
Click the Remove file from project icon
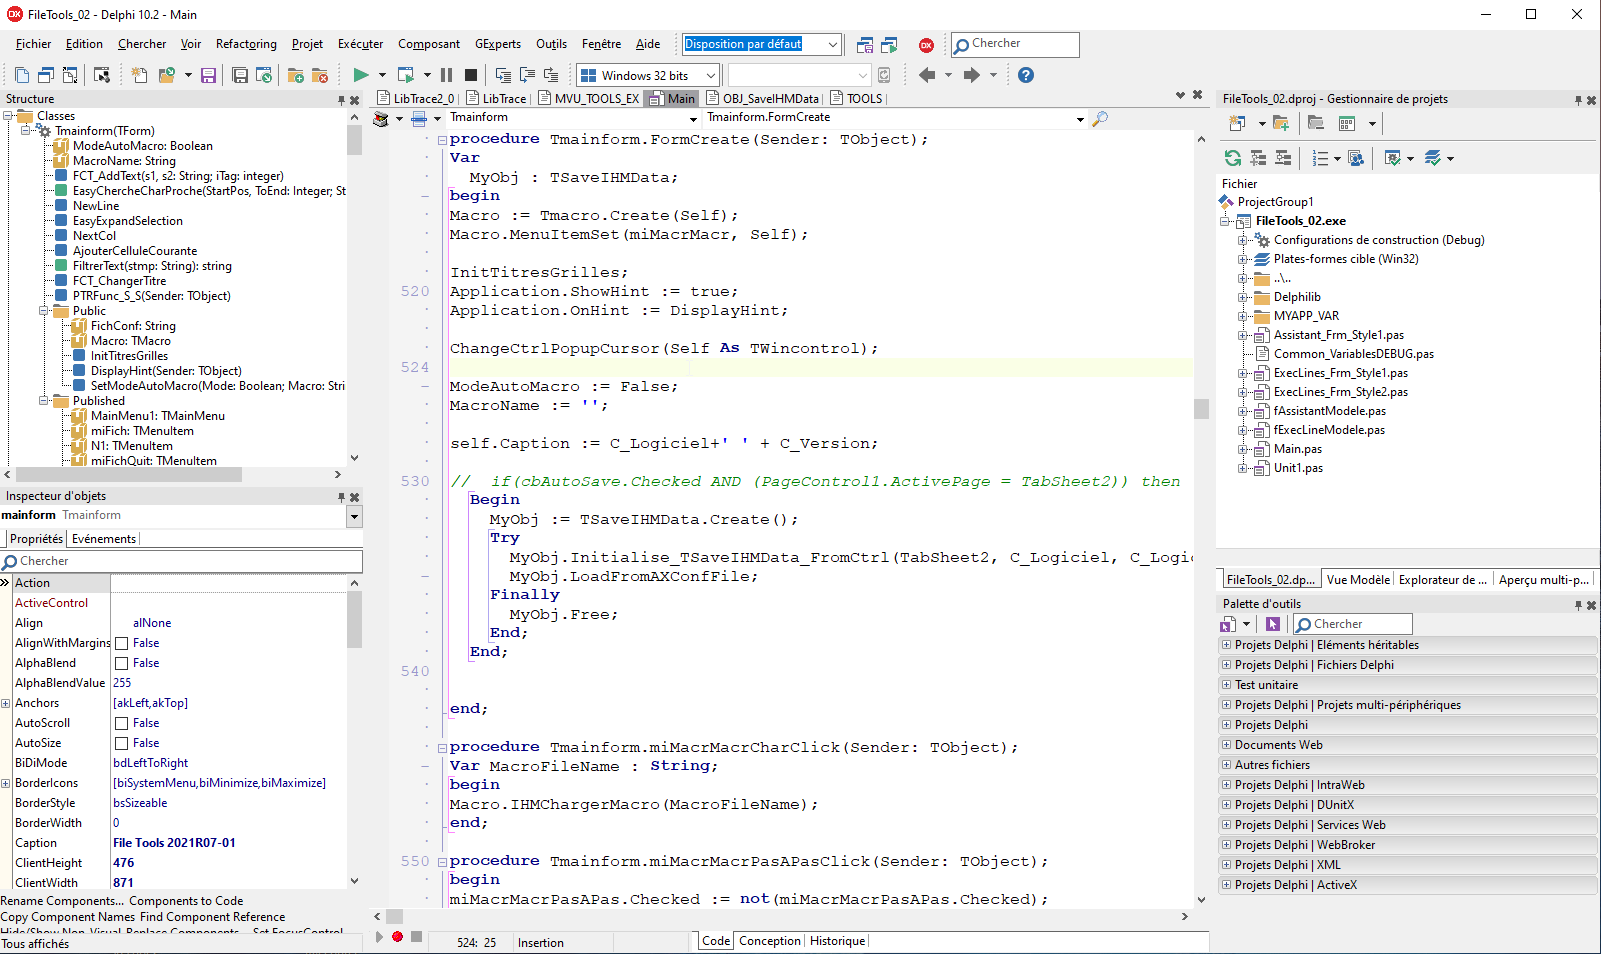[320, 75]
